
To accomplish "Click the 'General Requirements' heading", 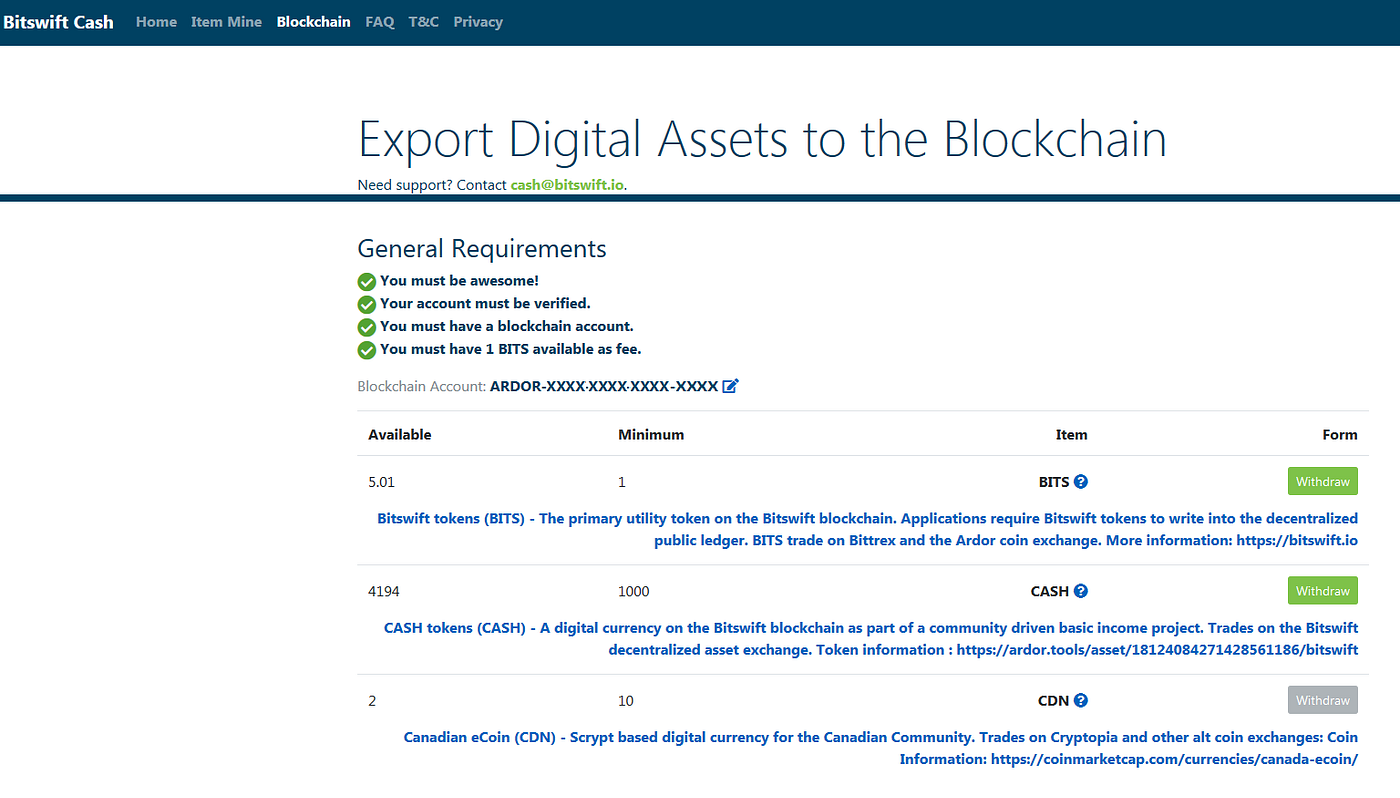I will 482,248.
